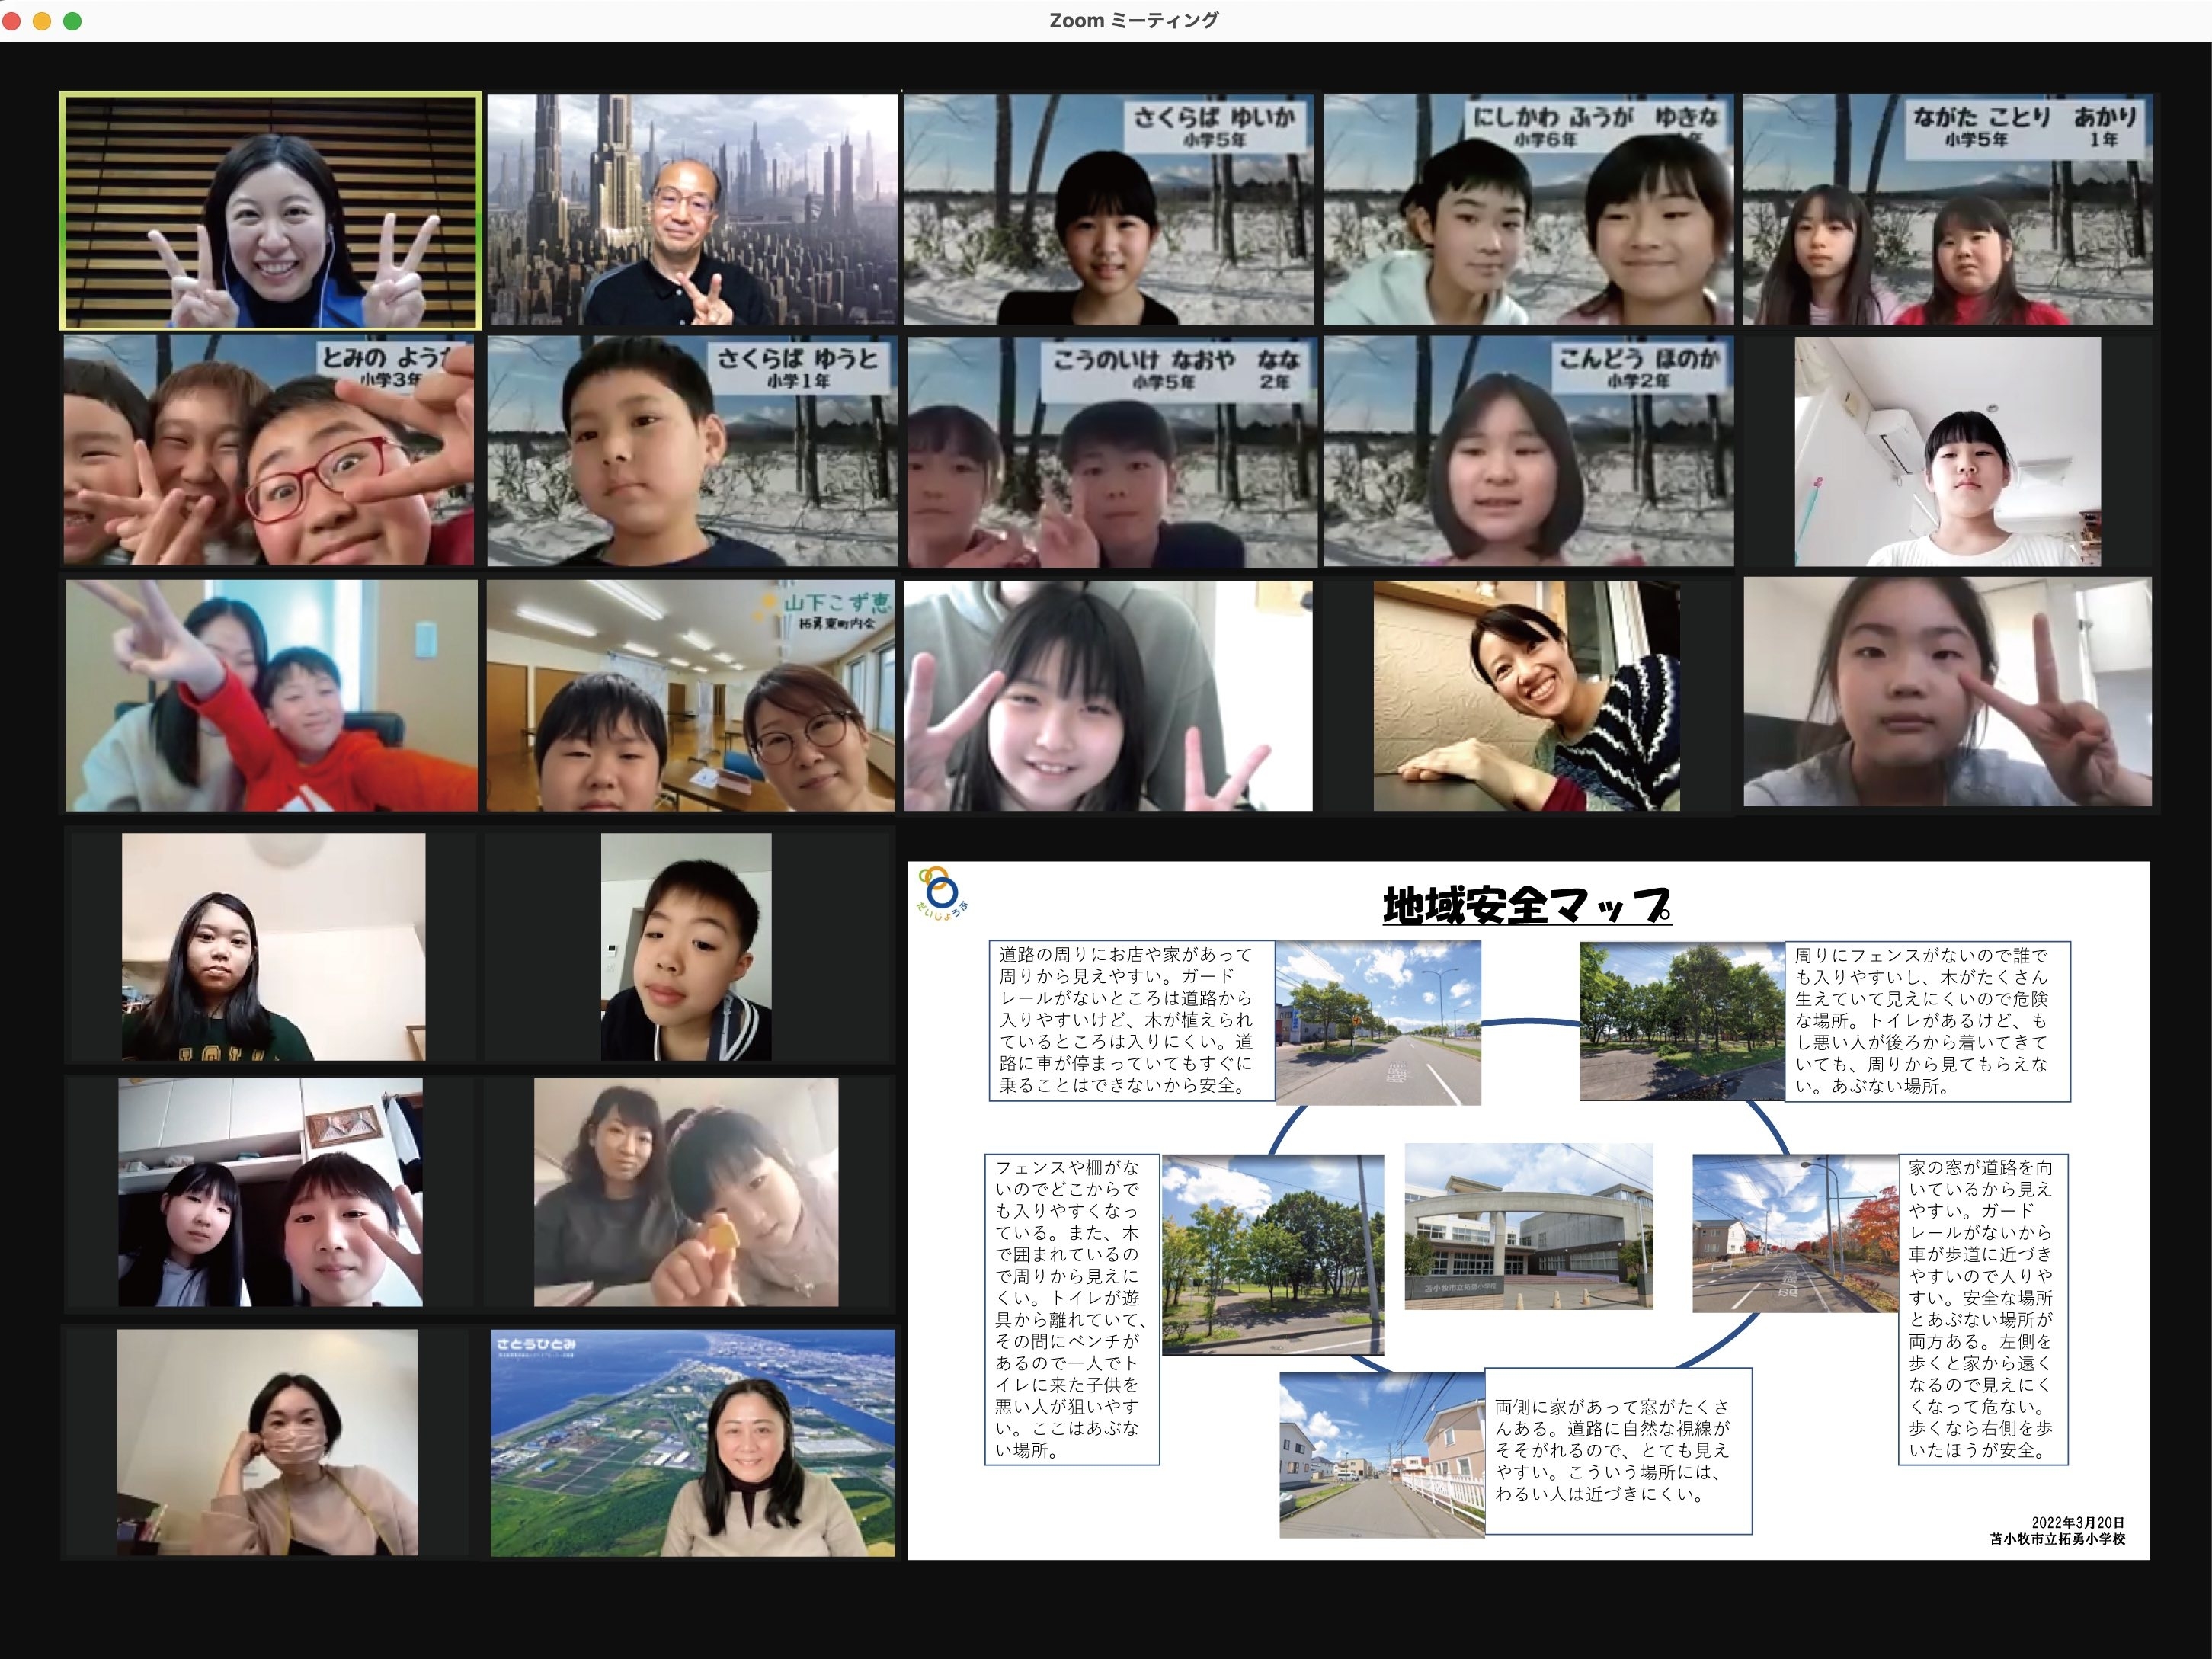Screen dimensions: 2212x1659
Task: Select the 山下こずえ 拓勇東町内会 video tile
Action: 691,696
